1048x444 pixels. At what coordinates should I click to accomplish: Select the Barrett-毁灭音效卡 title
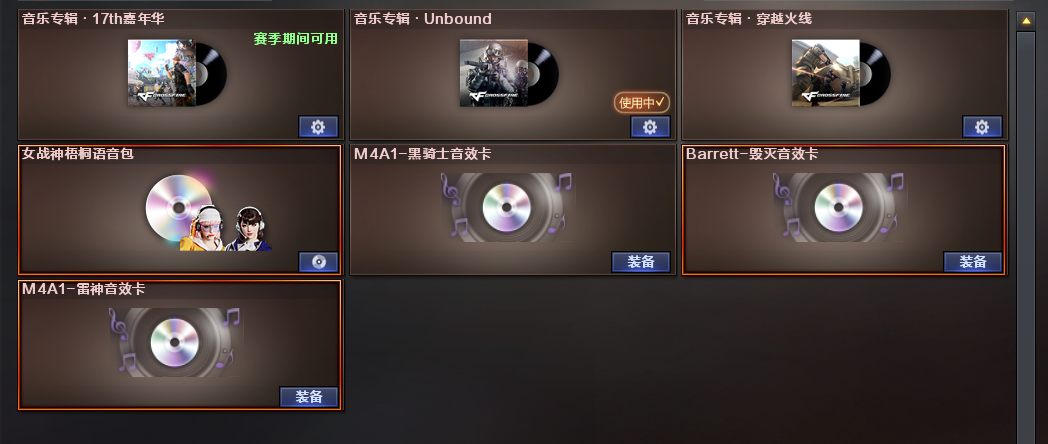752,154
